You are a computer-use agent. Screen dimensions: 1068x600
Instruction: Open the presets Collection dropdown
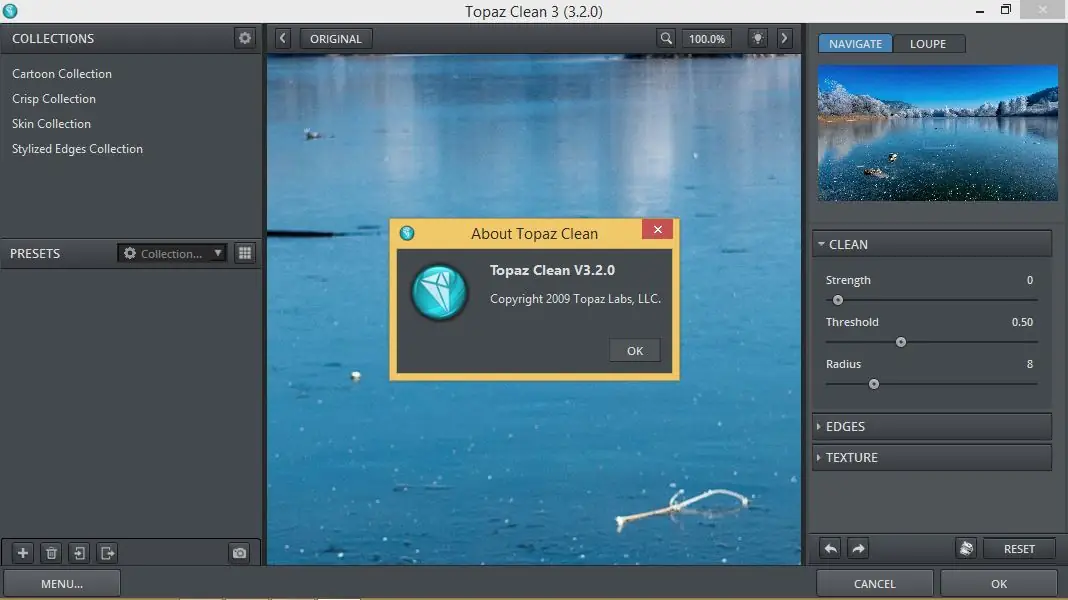pyautogui.click(x=172, y=253)
